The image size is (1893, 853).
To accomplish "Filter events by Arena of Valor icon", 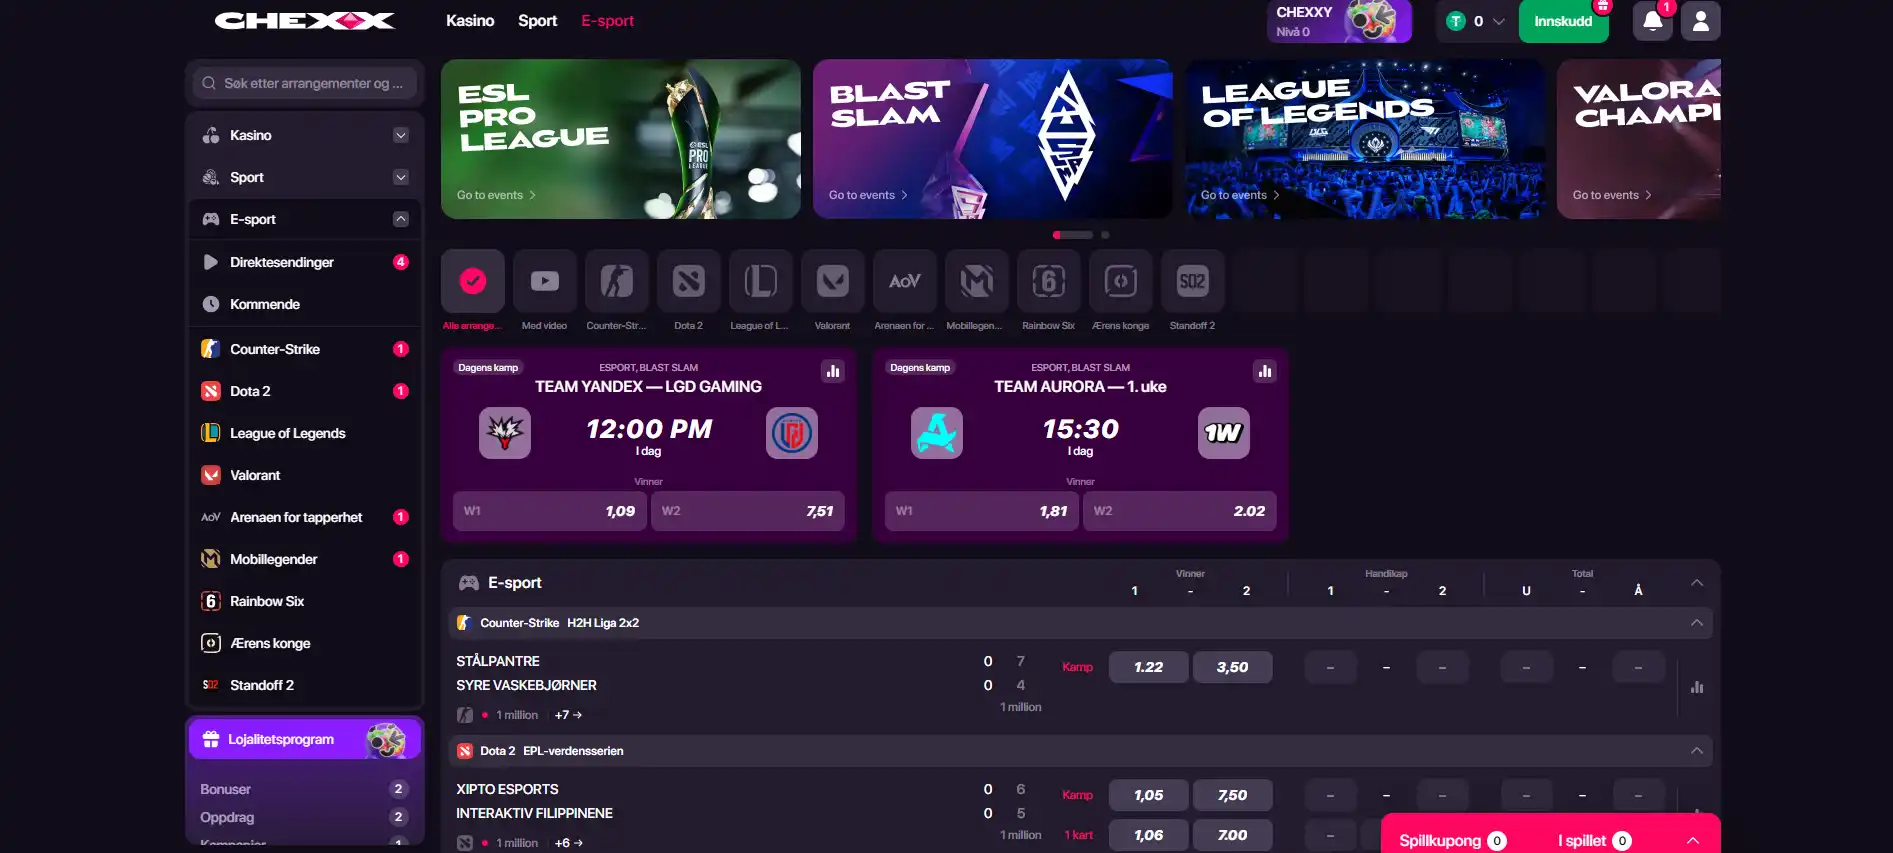I will 905,281.
